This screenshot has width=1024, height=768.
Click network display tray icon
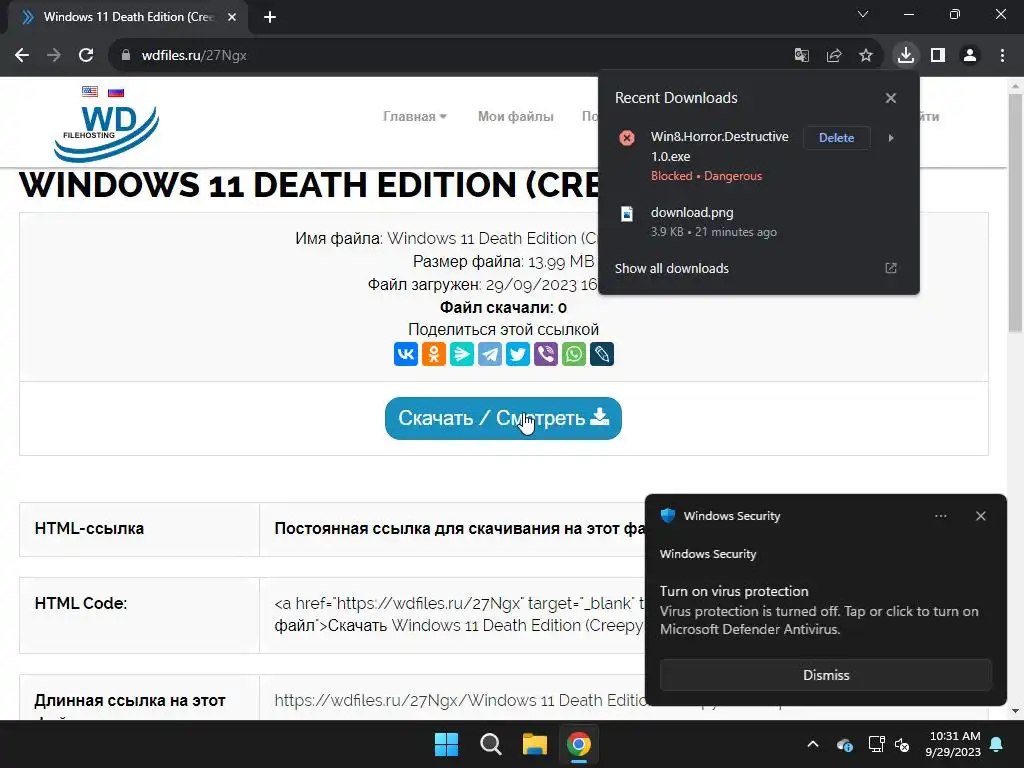pos(876,744)
